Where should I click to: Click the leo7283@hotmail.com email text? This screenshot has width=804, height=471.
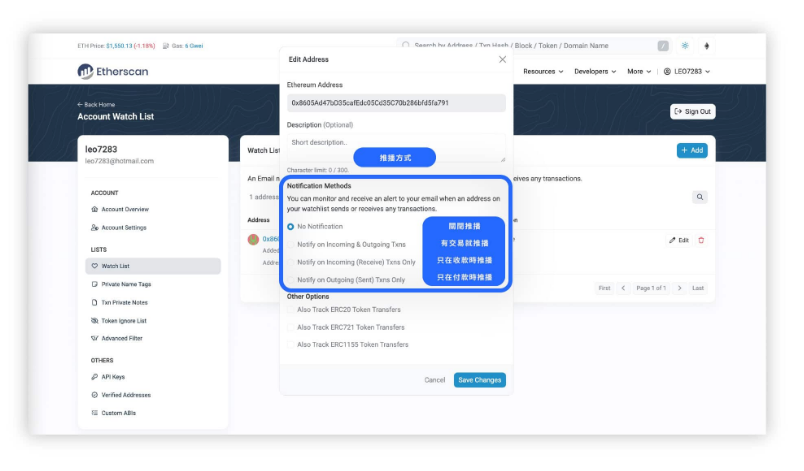point(119,161)
